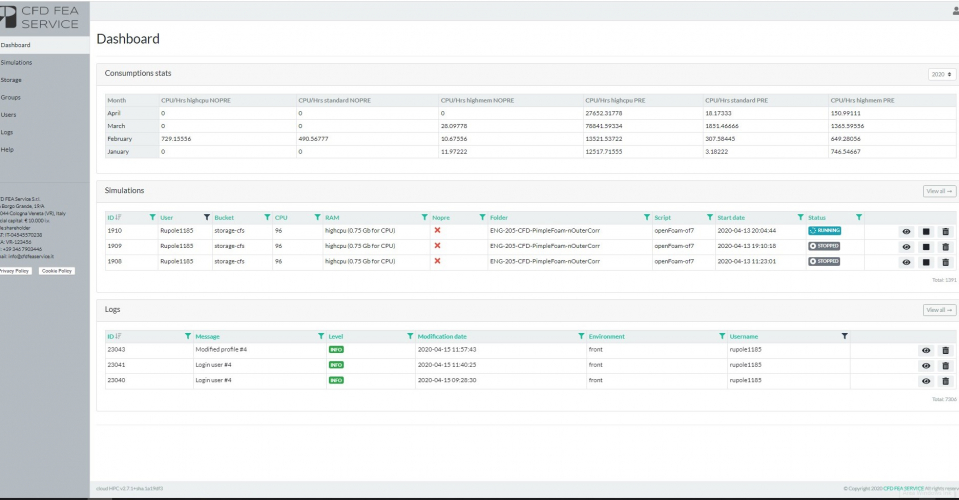
Task: Open Groups in sidebar
Action: click(x=45, y=97)
